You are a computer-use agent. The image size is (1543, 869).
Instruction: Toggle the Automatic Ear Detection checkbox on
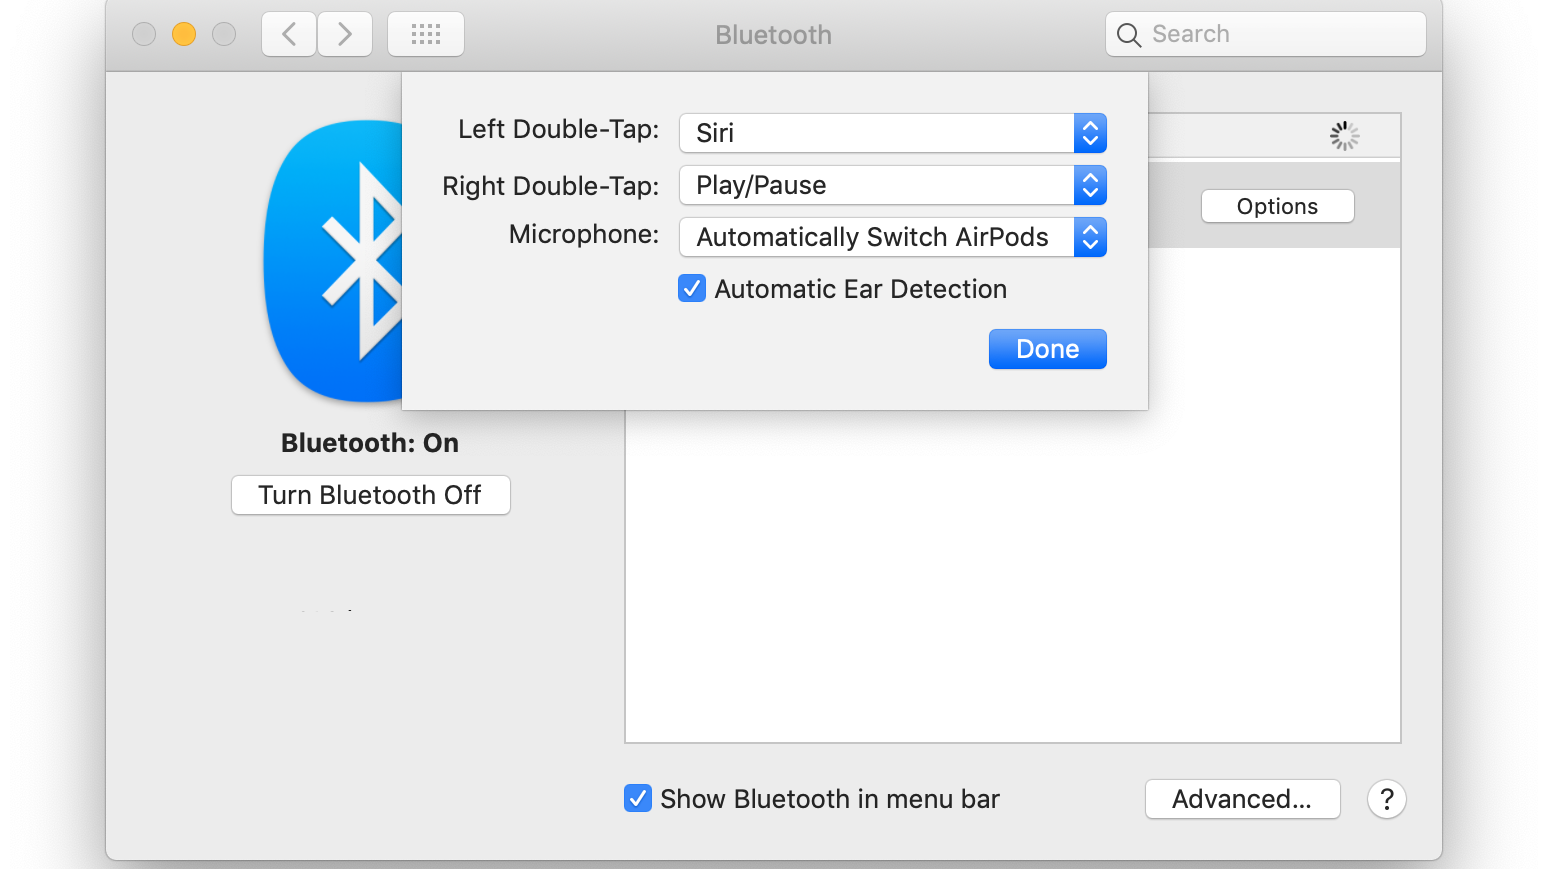pyautogui.click(x=692, y=288)
